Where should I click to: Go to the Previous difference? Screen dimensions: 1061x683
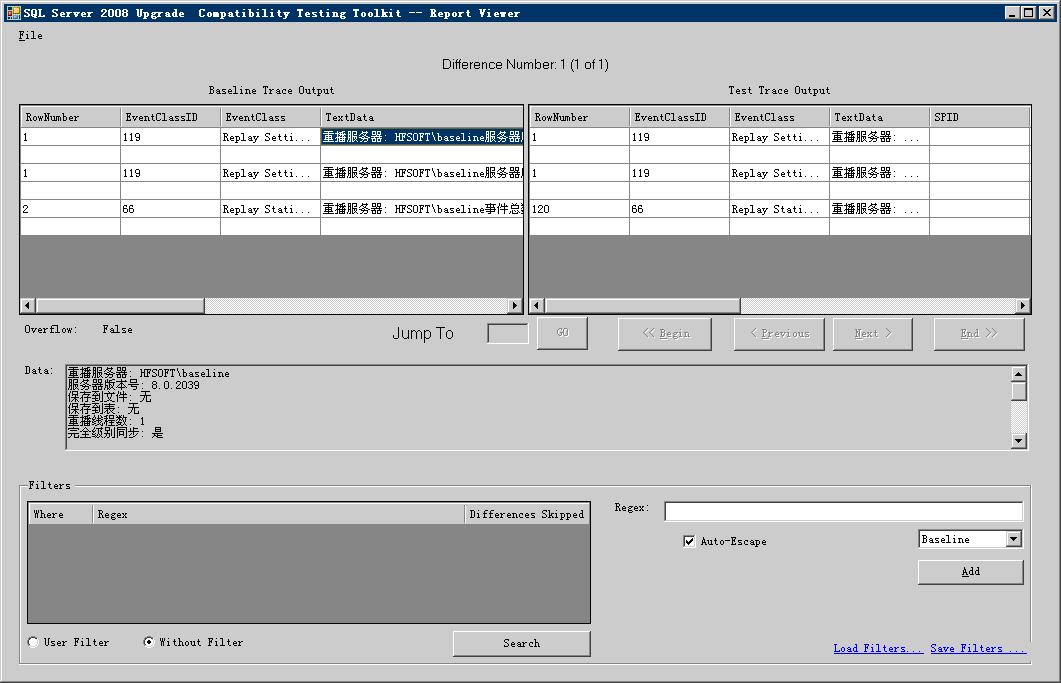tap(780, 334)
